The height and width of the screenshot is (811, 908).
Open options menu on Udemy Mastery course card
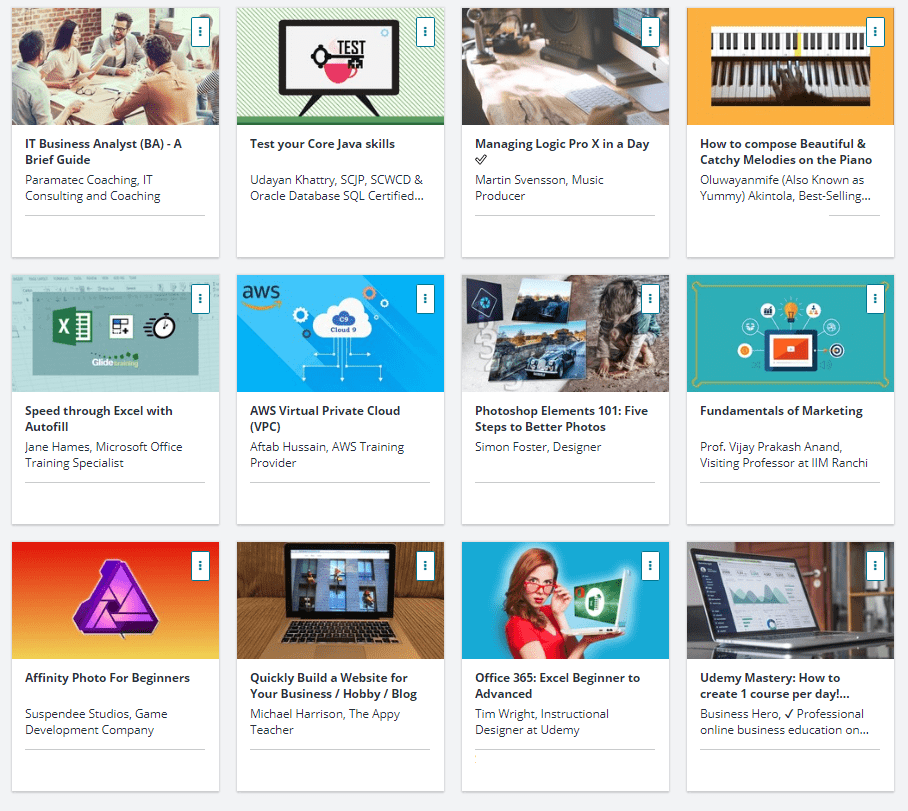[875, 565]
